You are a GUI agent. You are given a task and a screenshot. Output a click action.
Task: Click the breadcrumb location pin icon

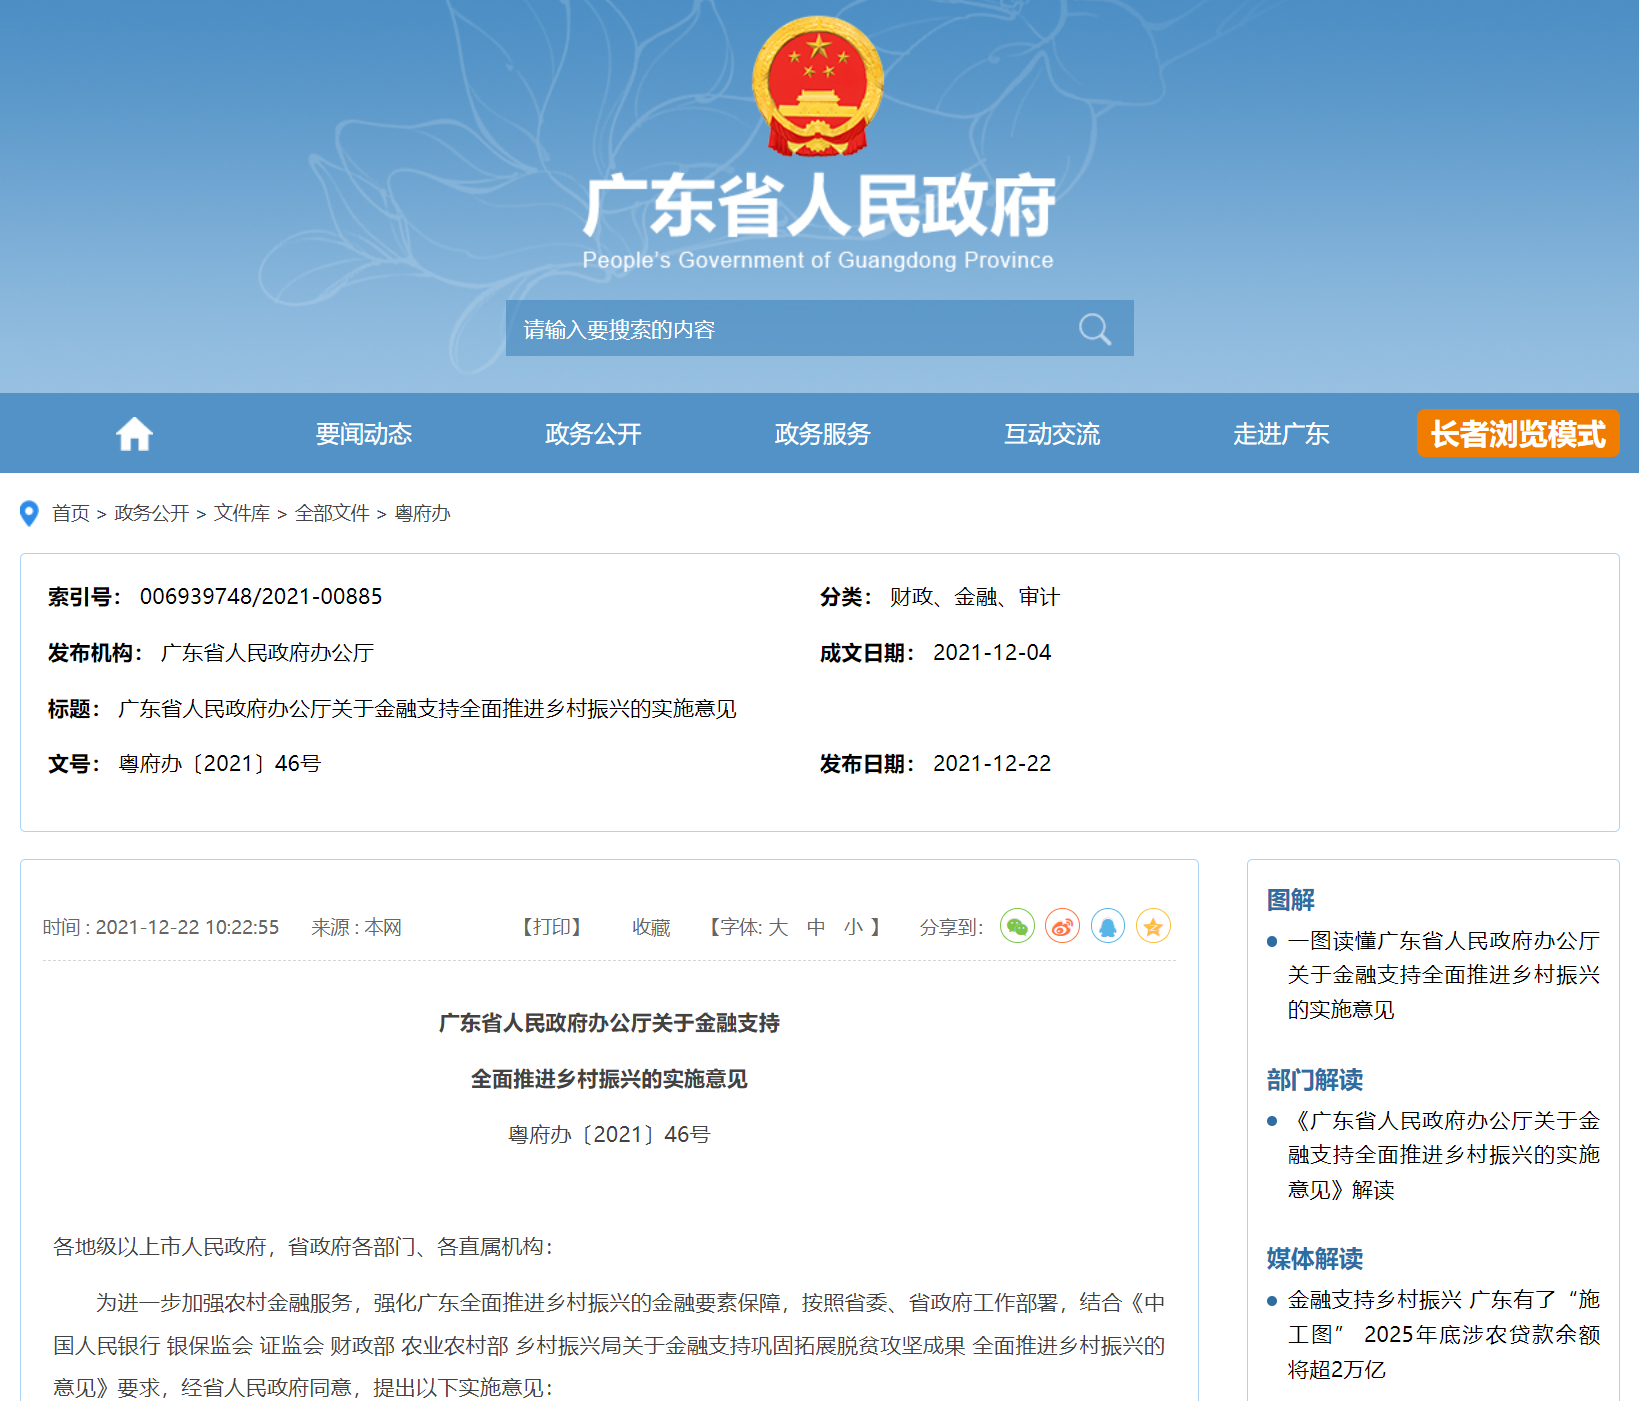click(x=29, y=513)
